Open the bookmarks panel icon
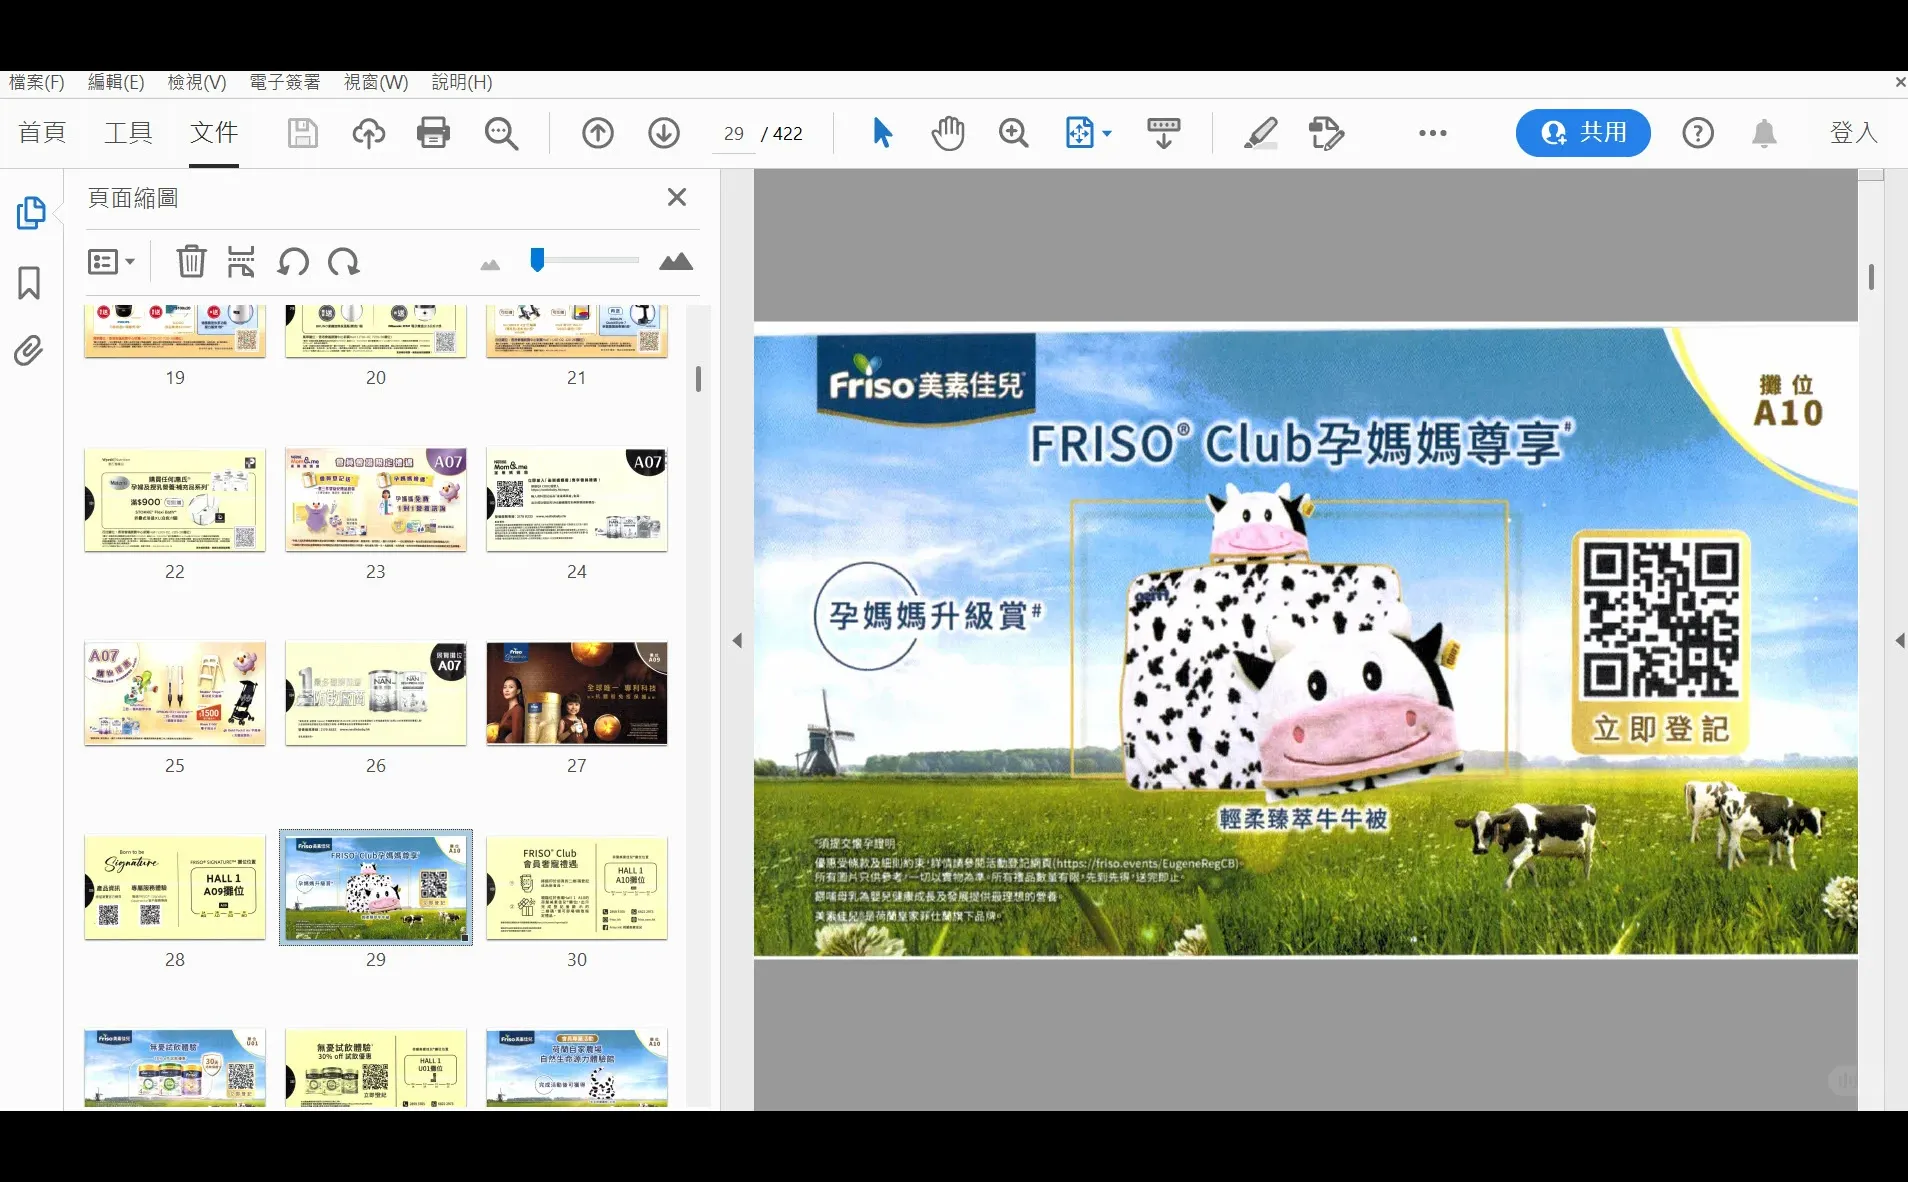 click(x=29, y=283)
